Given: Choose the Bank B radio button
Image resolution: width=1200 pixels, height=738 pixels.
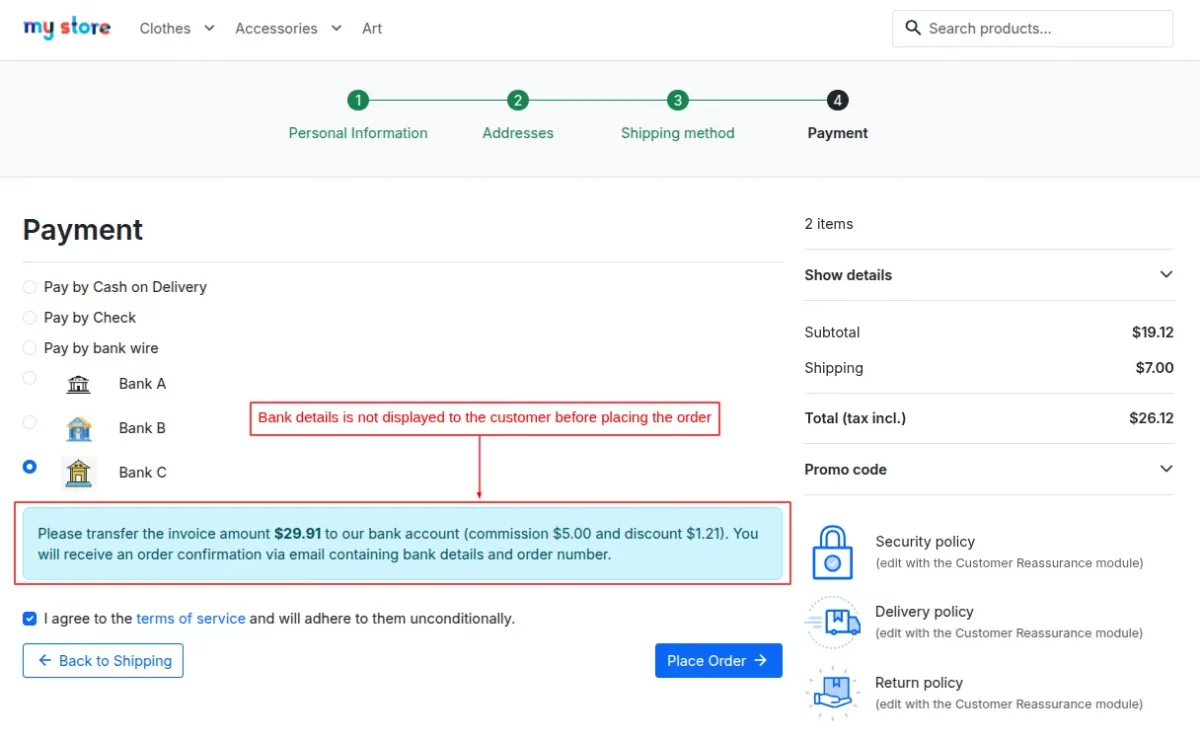Looking at the screenshot, I should point(30,422).
